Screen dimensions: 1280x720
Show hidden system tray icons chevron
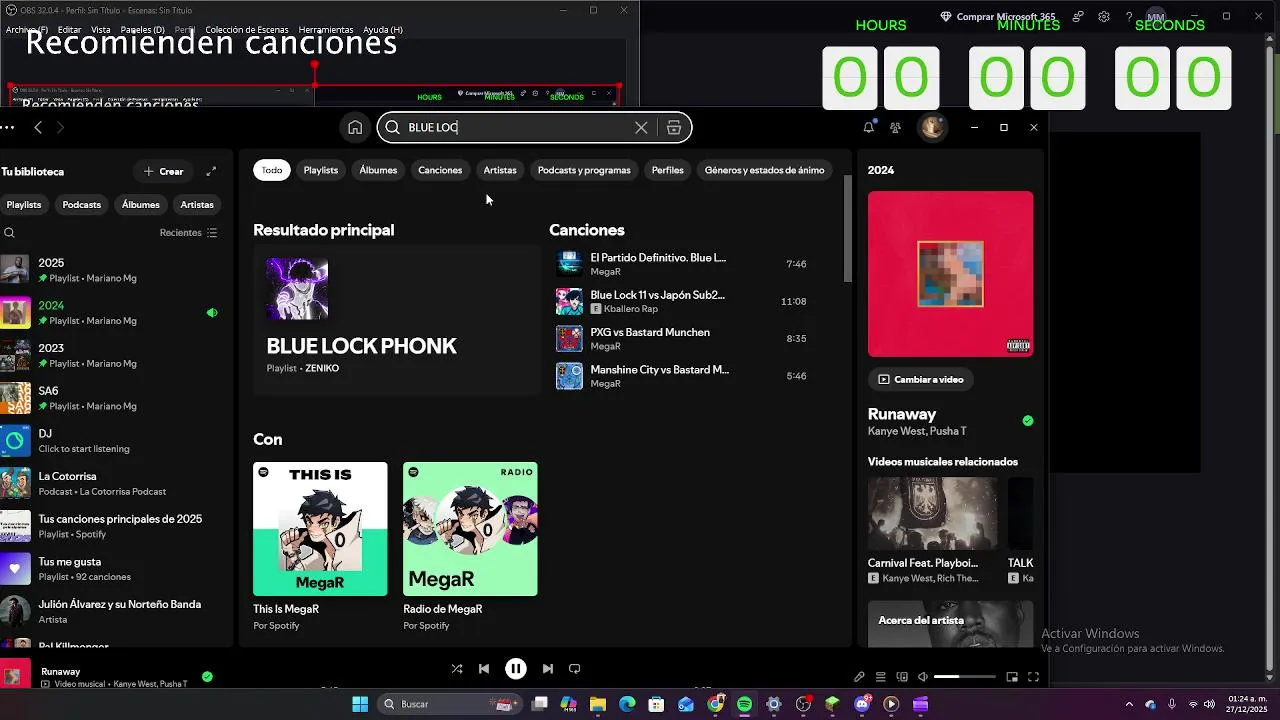[x=1129, y=704]
